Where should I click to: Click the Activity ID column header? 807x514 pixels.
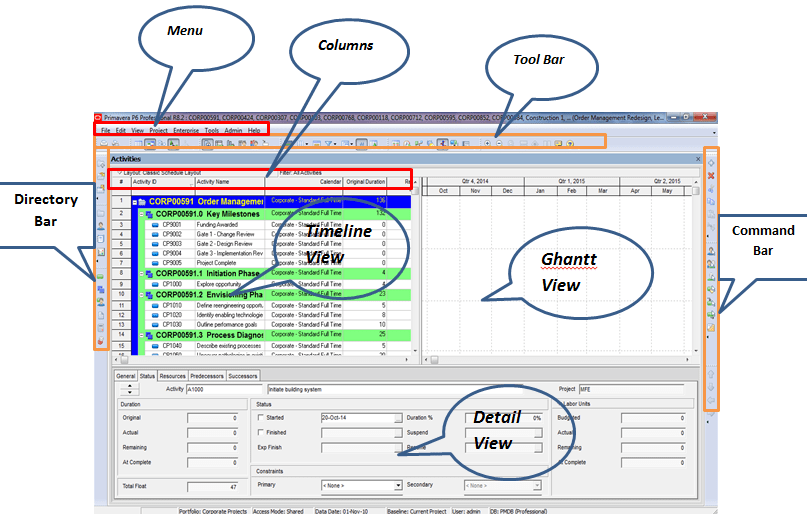coord(163,182)
